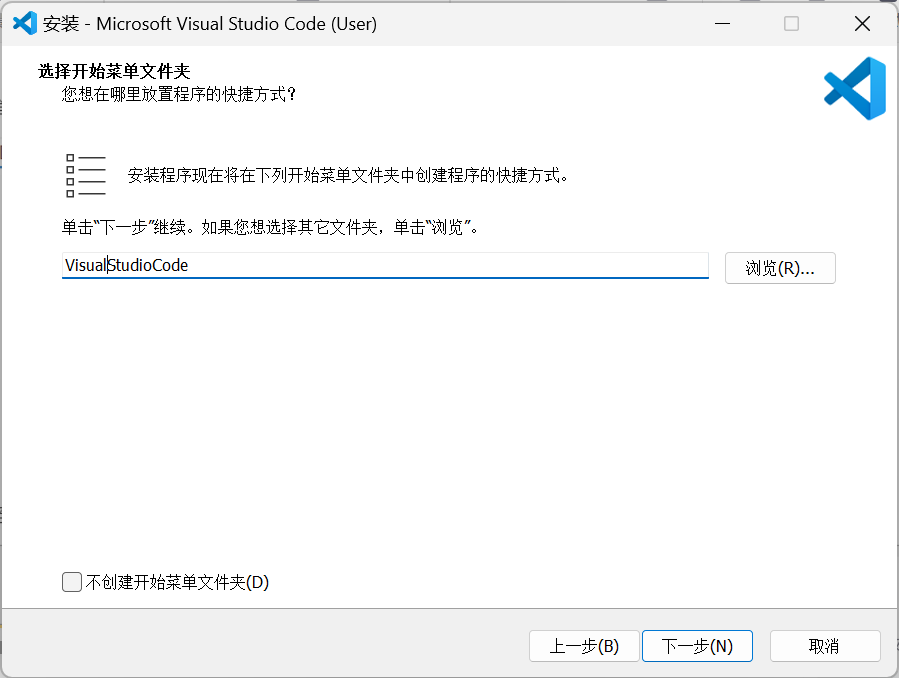Click the large VS Code logo
Image resolution: width=899 pixels, height=678 pixels.
tap(855, 88)
